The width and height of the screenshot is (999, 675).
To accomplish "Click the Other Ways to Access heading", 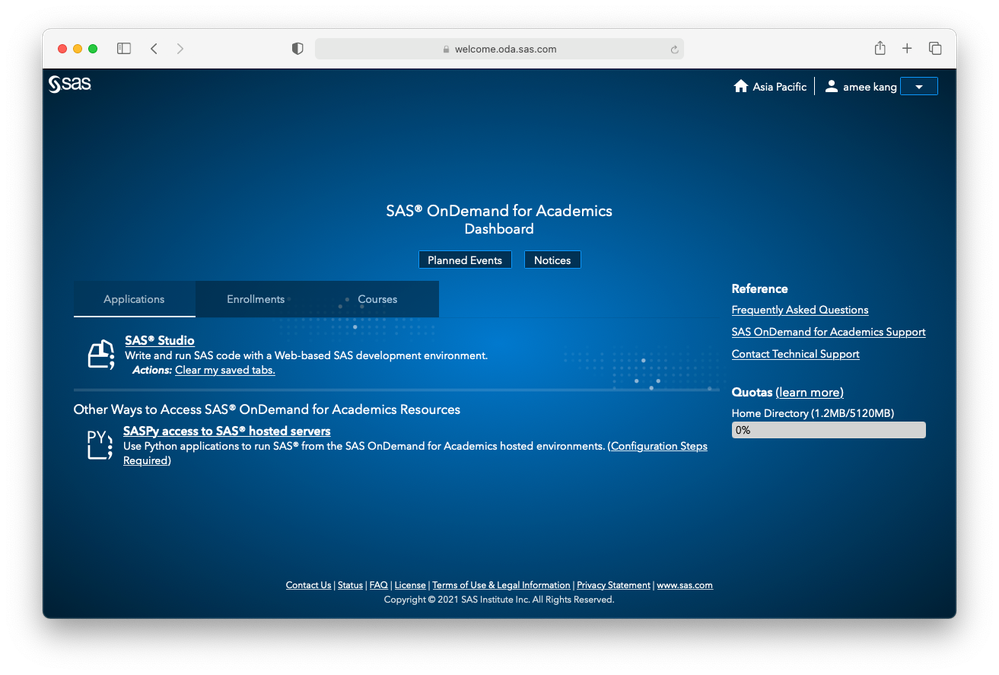I will (266, 409).
